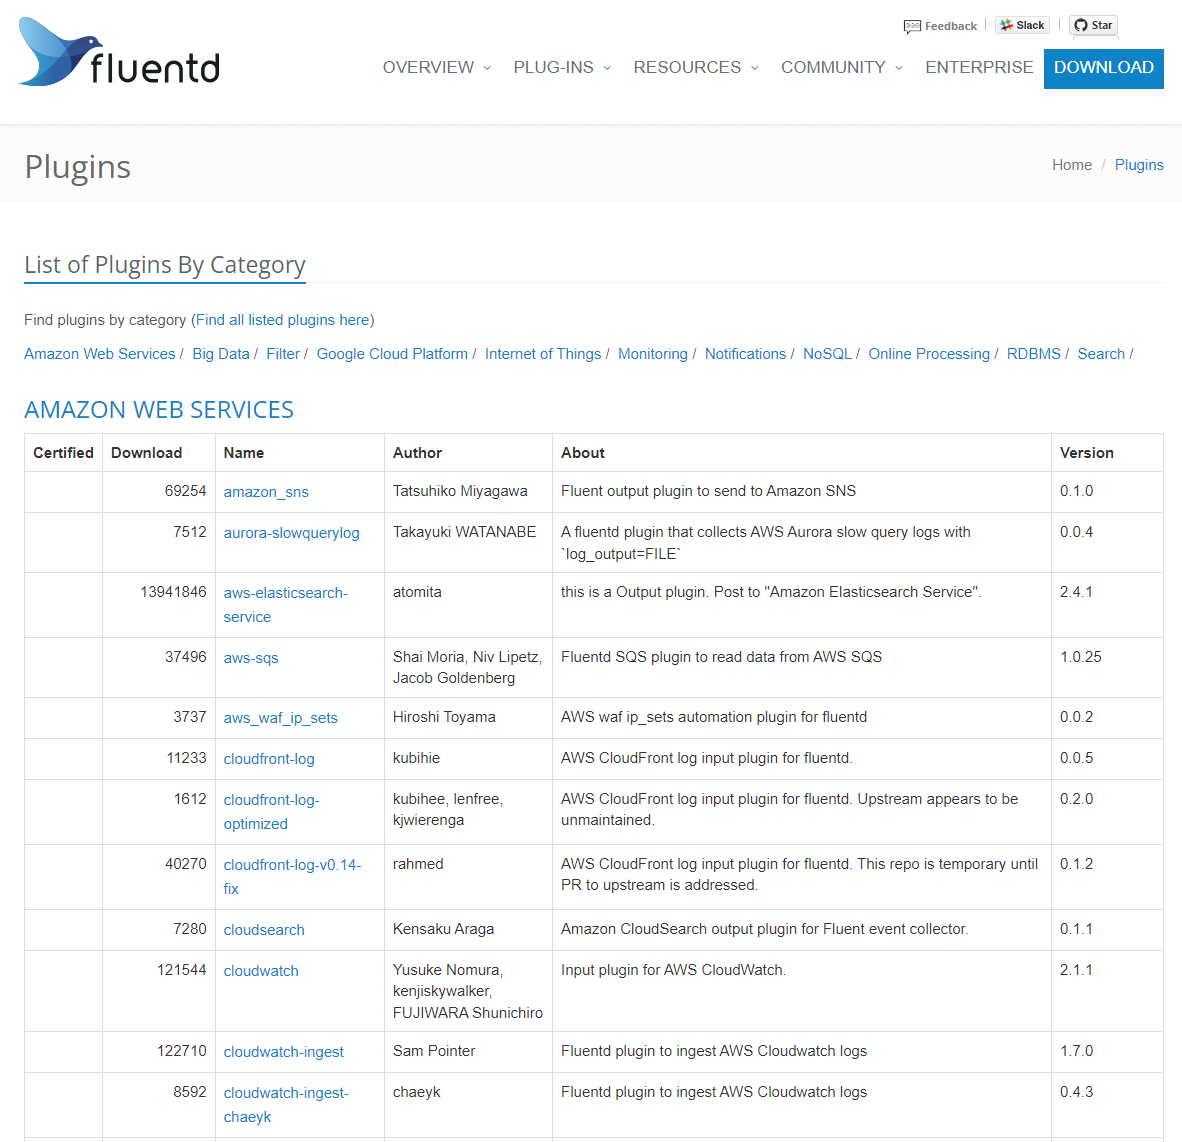The height and width of the screenshot is (1142, 1182).
Task: Click author Takayuki WATANABE
Action: (x=464, y=531)
